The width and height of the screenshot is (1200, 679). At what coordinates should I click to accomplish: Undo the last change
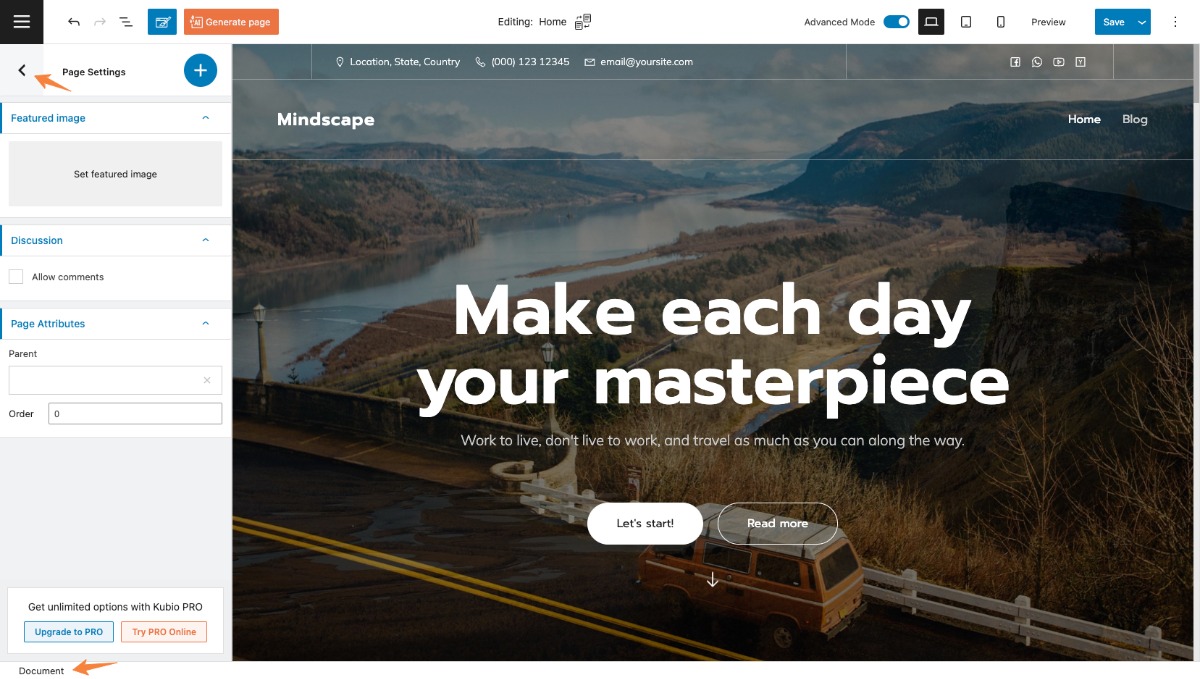(74, 21)
